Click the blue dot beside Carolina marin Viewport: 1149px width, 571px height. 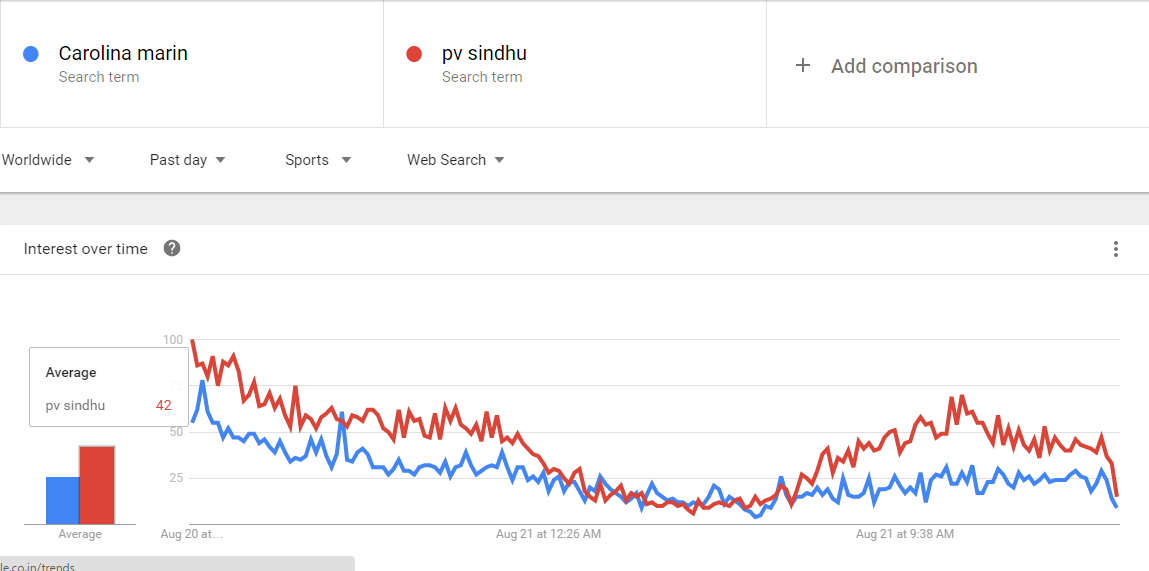click(x=31, y=54)
